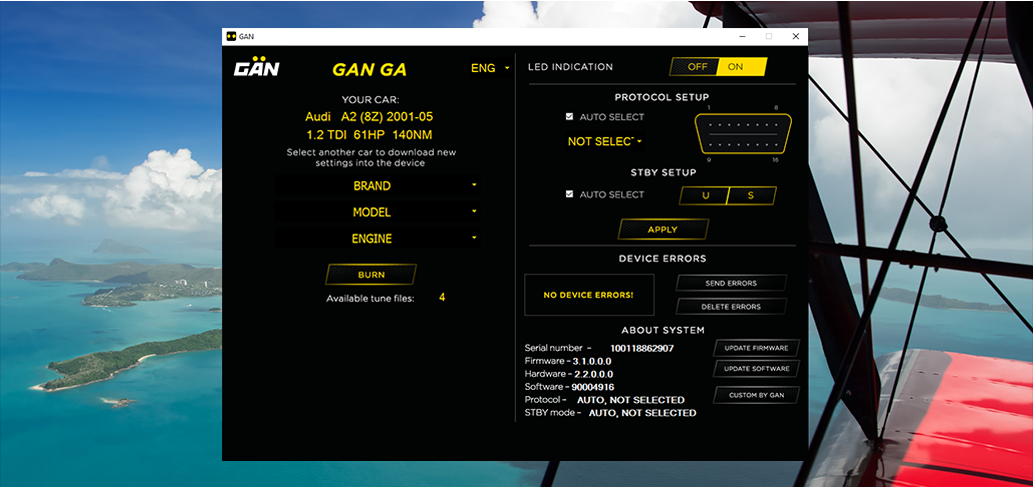Click the GAN logo in header

(256, 68)
